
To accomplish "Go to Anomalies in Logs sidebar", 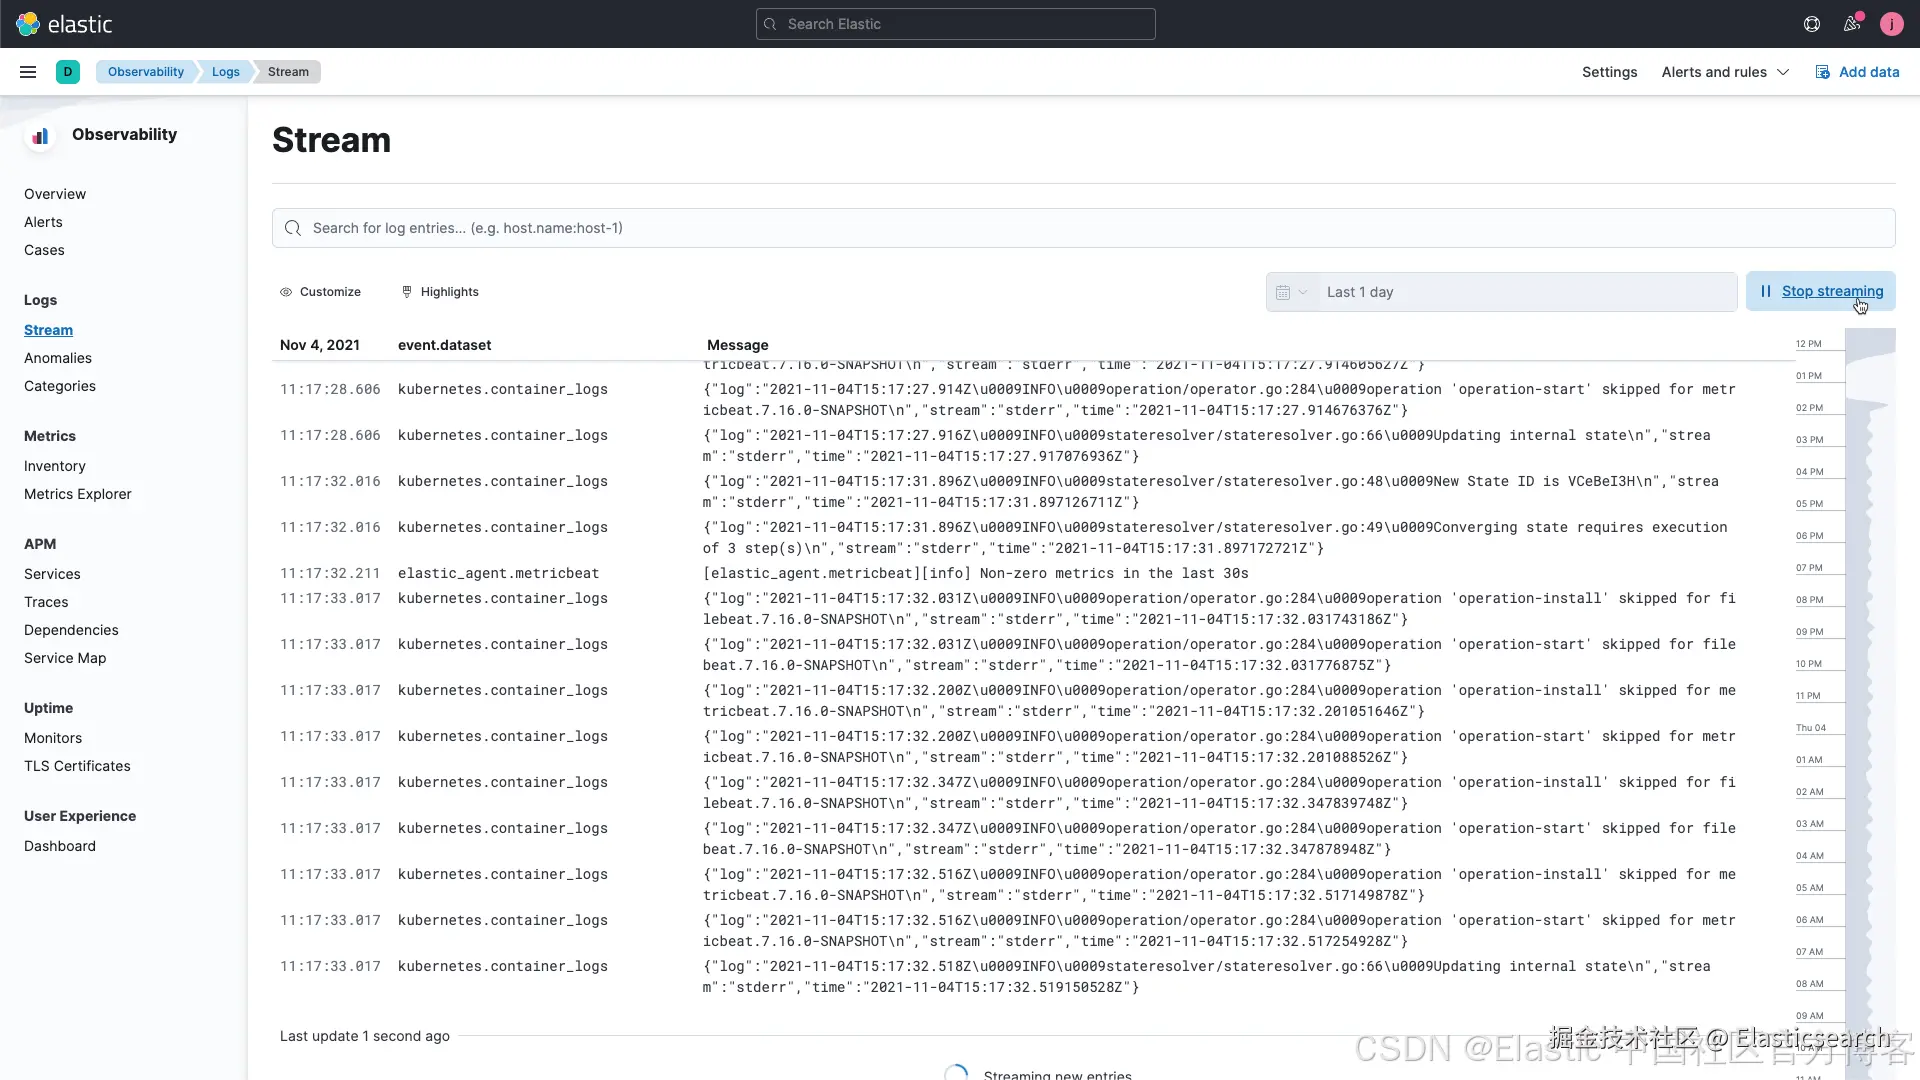I will 58,358.
